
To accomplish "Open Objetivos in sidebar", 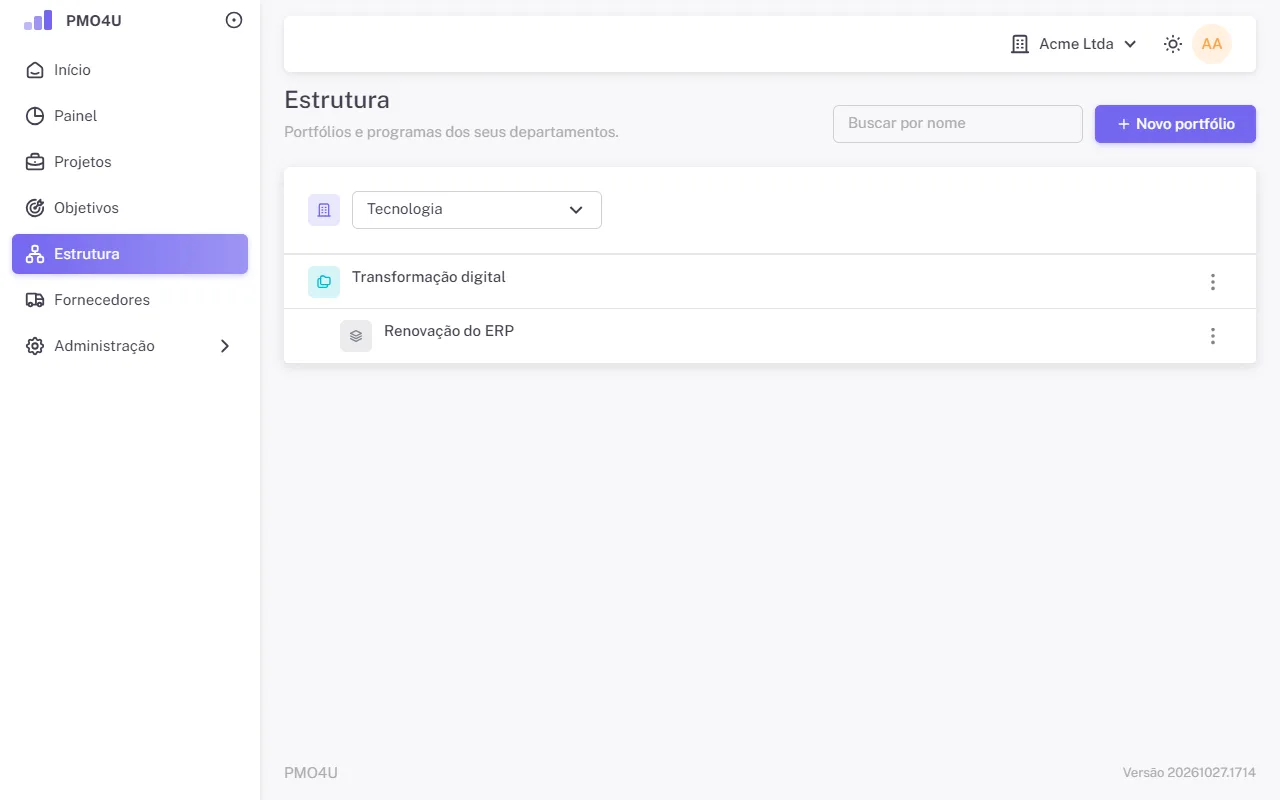I will (130, 208).
